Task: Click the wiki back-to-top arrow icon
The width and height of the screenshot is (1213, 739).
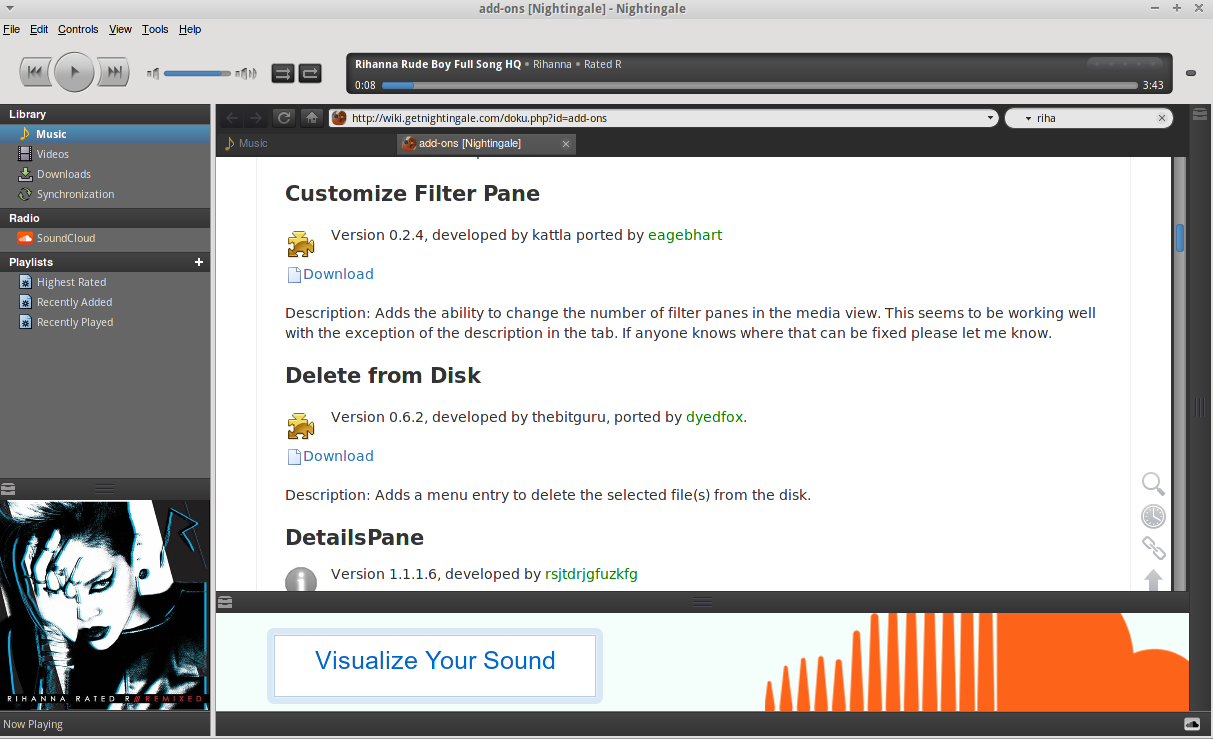Action: point(1153,580)
